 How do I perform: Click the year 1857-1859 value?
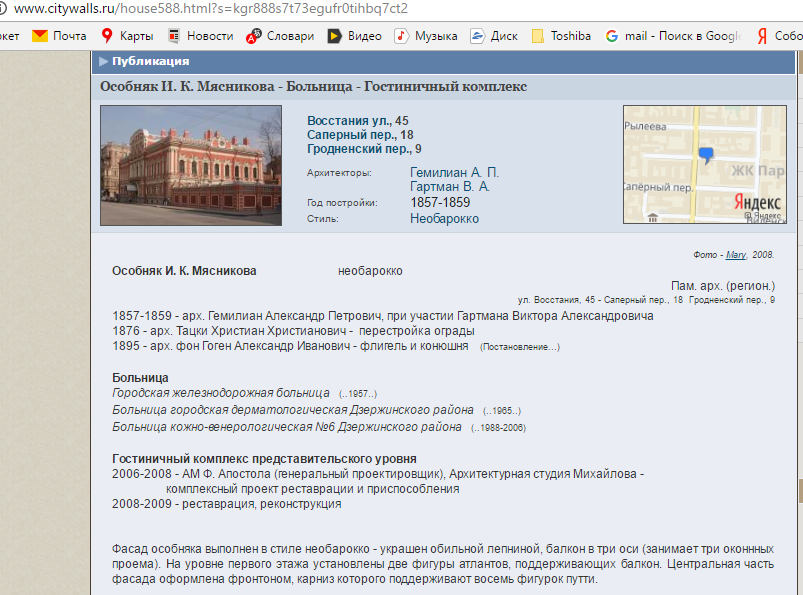440,202
